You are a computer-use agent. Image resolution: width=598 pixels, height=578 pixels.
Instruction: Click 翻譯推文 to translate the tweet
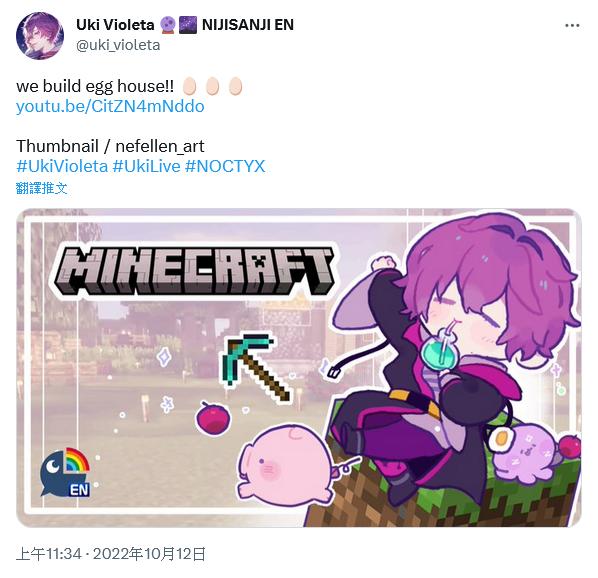42,188
